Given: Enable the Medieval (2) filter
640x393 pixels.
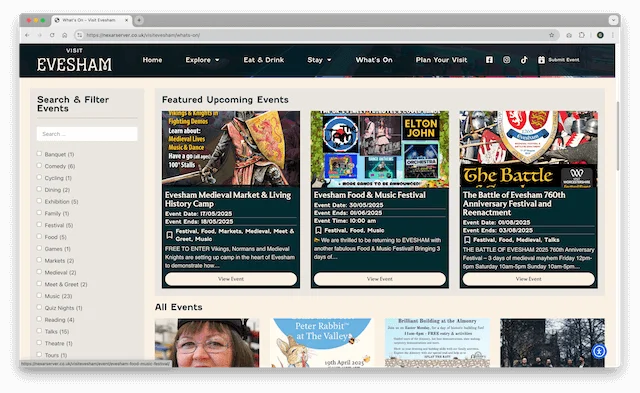Looking at the screenshot, I should [39, 272].
